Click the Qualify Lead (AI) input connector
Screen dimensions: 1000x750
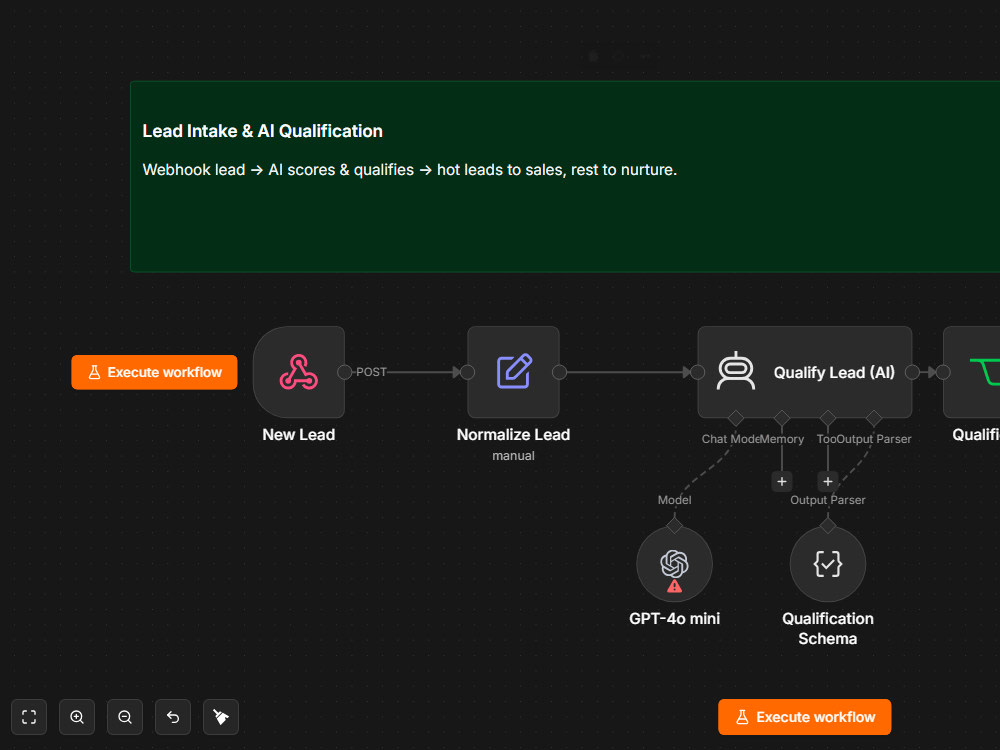698,372
